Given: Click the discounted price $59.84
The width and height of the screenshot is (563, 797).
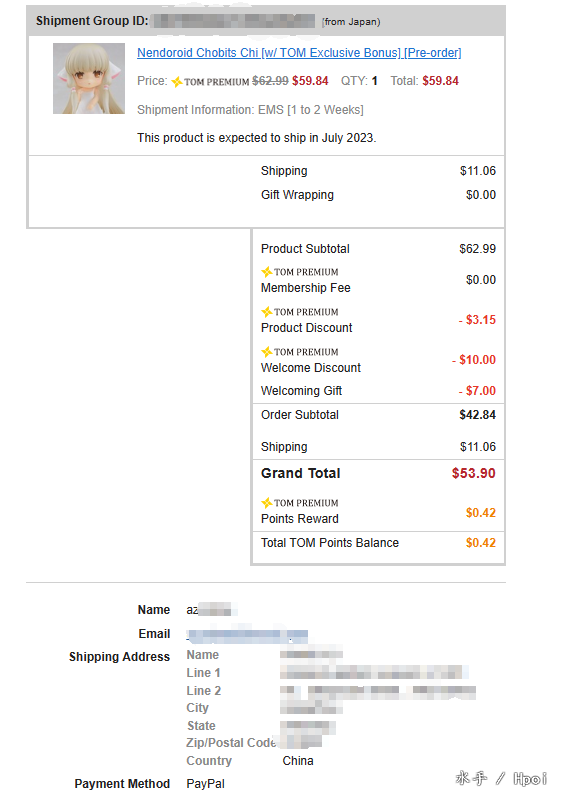Looking at the screenshot, I should click(310, 81).
